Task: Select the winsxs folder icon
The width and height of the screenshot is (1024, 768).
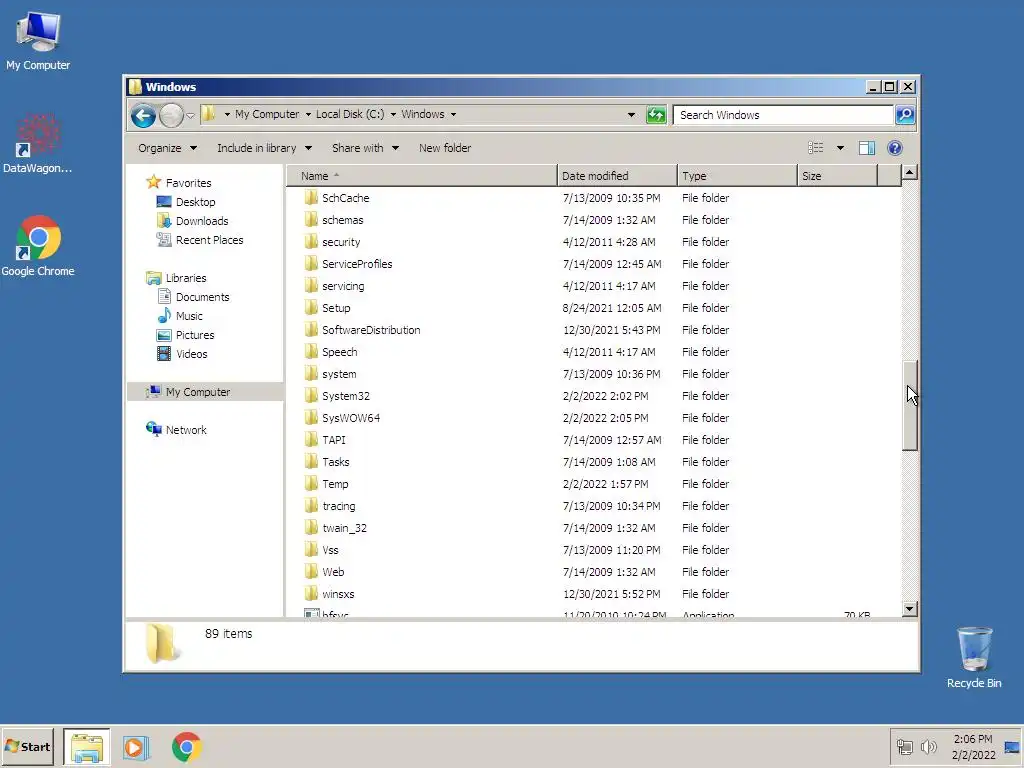Action: pyautogui.click(x=312, y=593)
